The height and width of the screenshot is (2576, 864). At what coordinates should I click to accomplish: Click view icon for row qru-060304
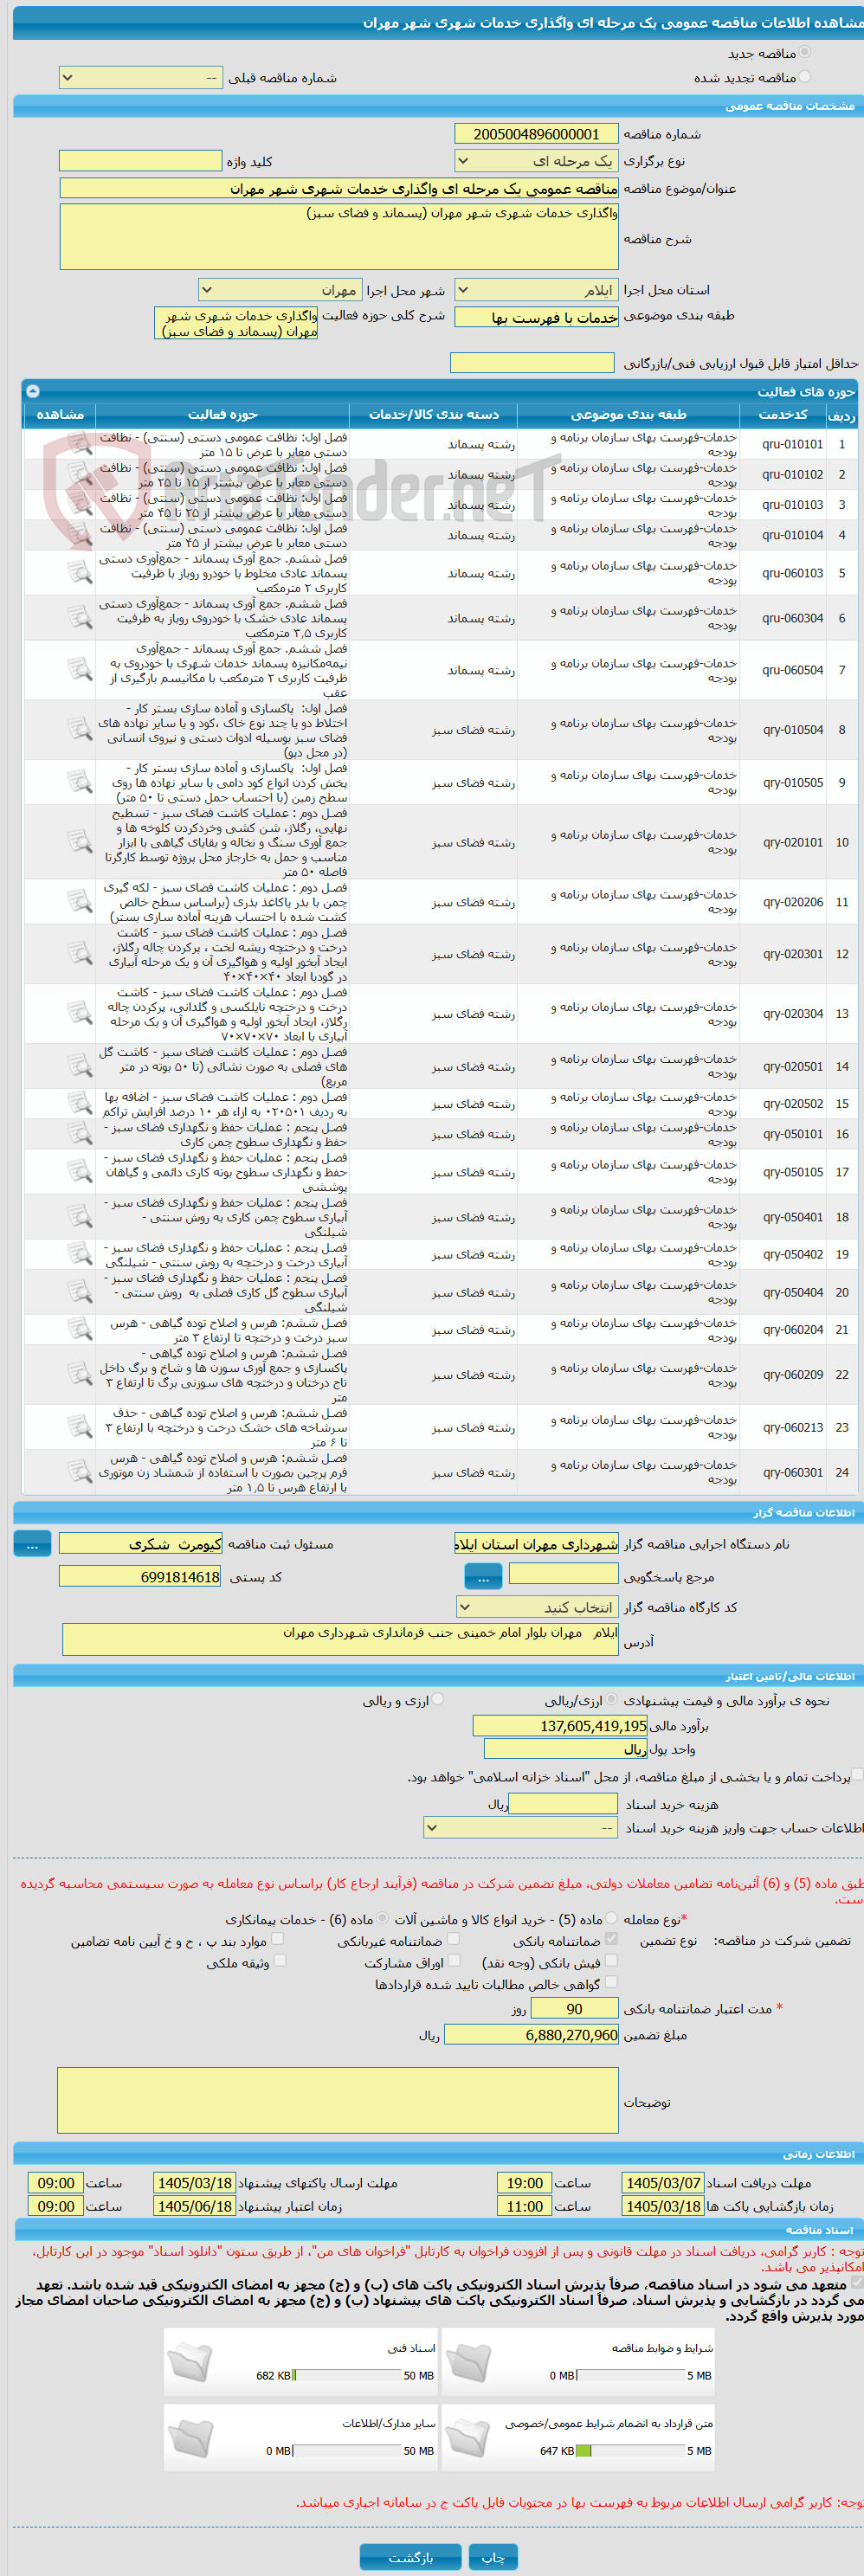pyautogui.click(x=80, y=618)
